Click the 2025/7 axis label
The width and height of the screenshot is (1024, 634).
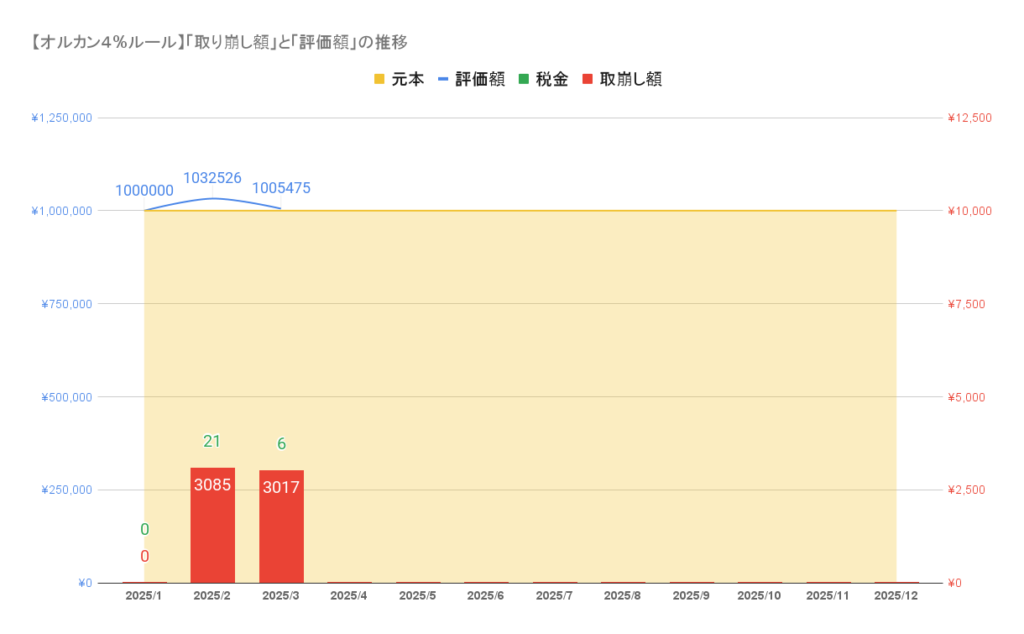(x=554, y=596)
